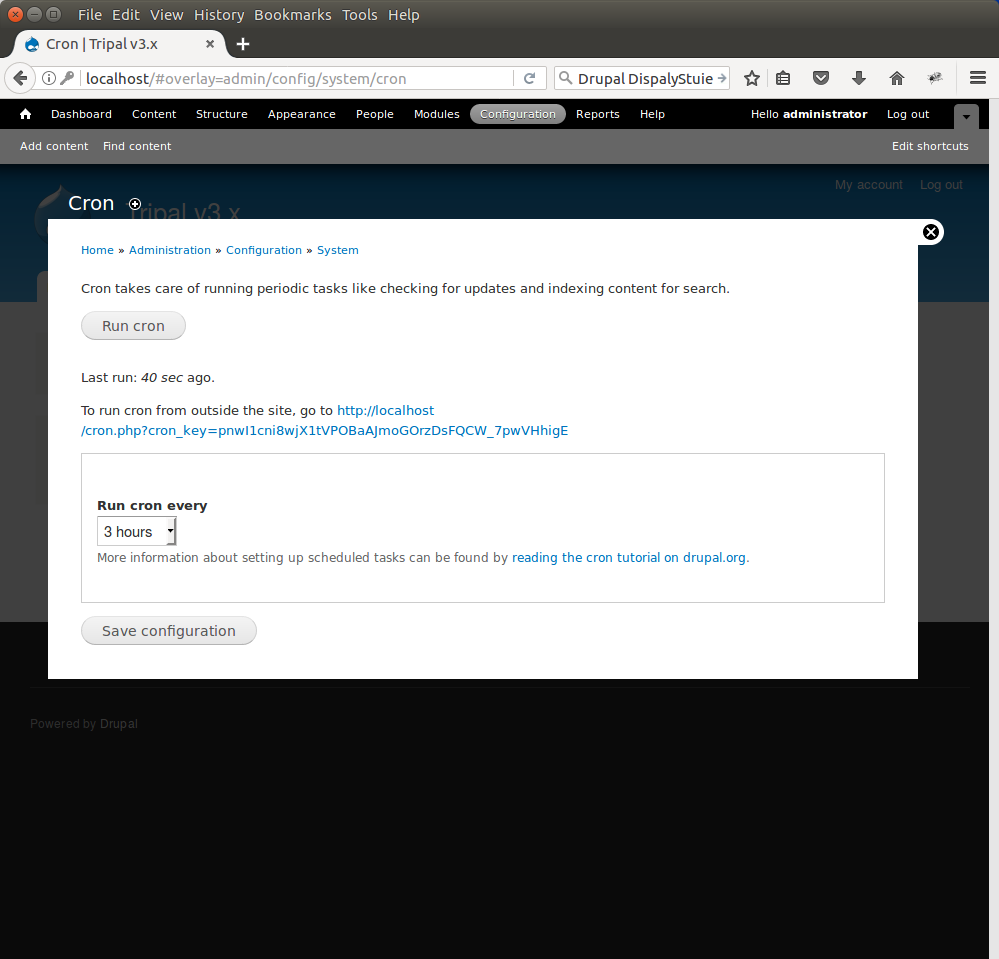Click the Administration breadcrumb link
Viewport: 999px width, 959px height.
(170, 250)
